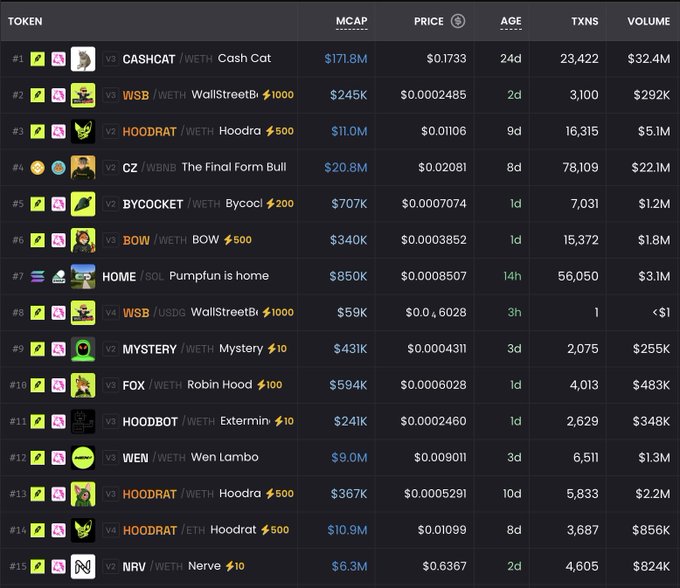Click the $171.8M market cap value

(x=346, y=59)
